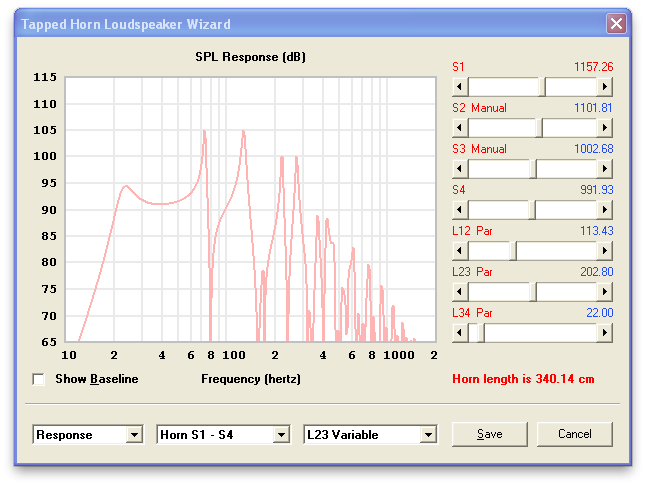Viewport: 646px width, 486px height.
Task: Click the S4 slider thumb
Action: click(532, 210)
